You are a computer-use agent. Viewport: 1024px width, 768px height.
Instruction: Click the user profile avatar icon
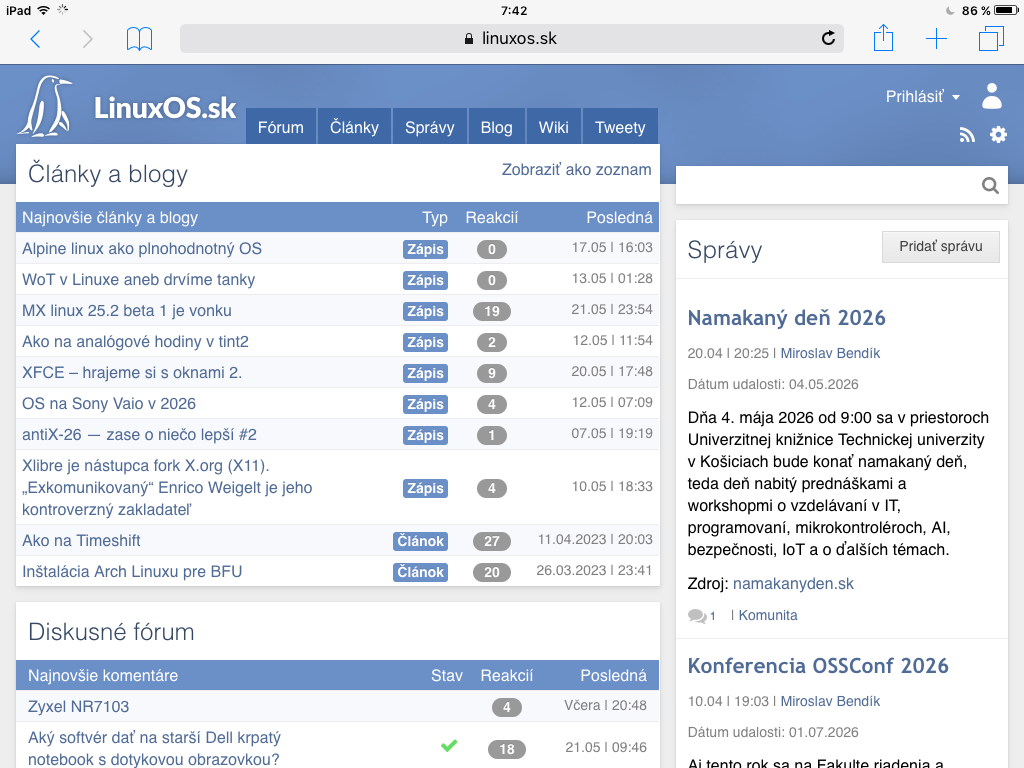(991, 96)
